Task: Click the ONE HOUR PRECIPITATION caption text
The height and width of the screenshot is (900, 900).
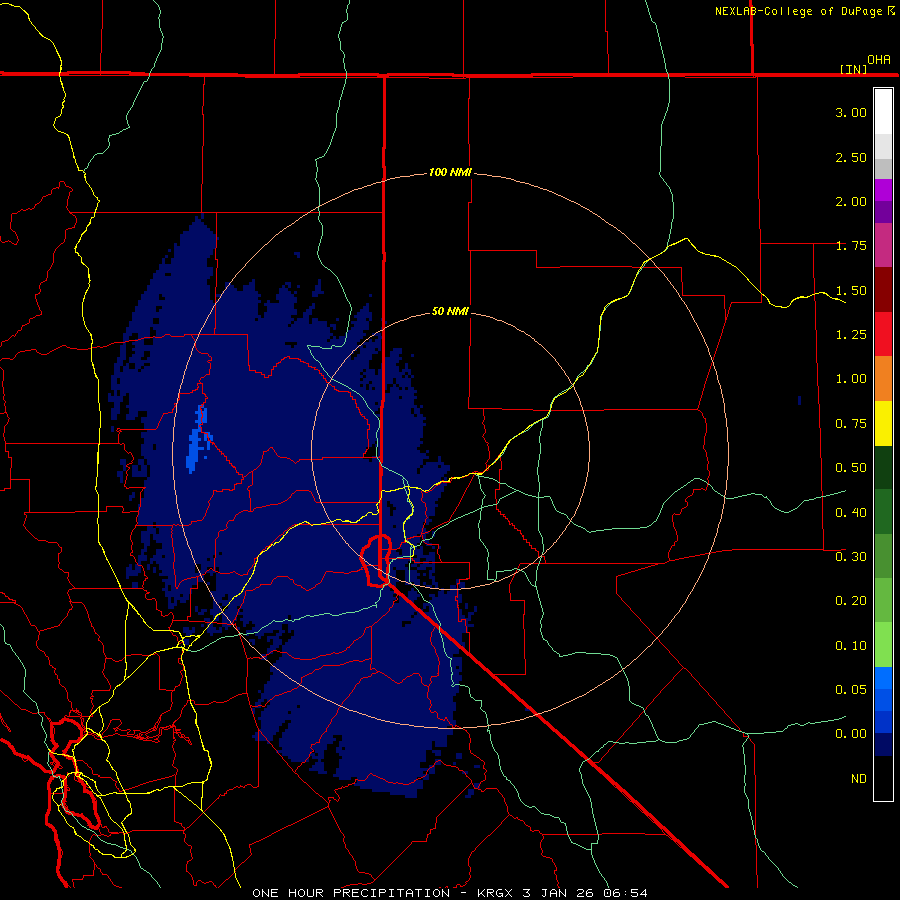Action: click(351, 893)
